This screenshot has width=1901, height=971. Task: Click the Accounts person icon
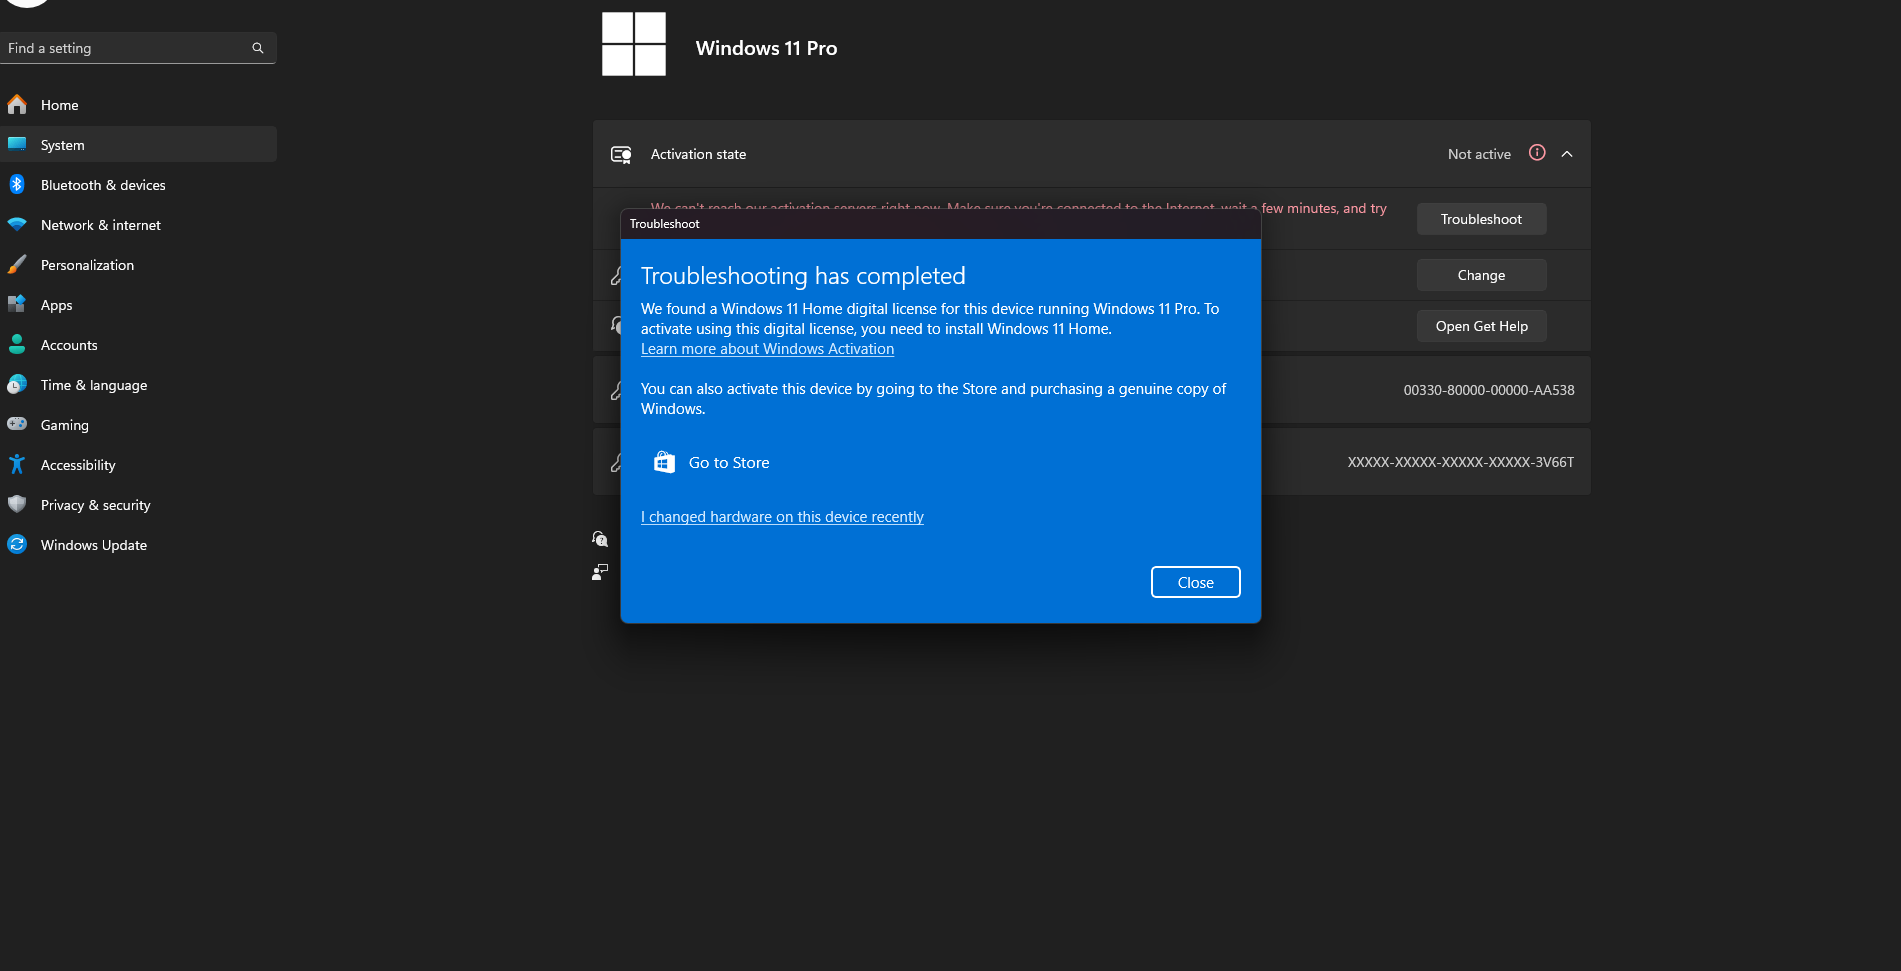tap(17, 345)
